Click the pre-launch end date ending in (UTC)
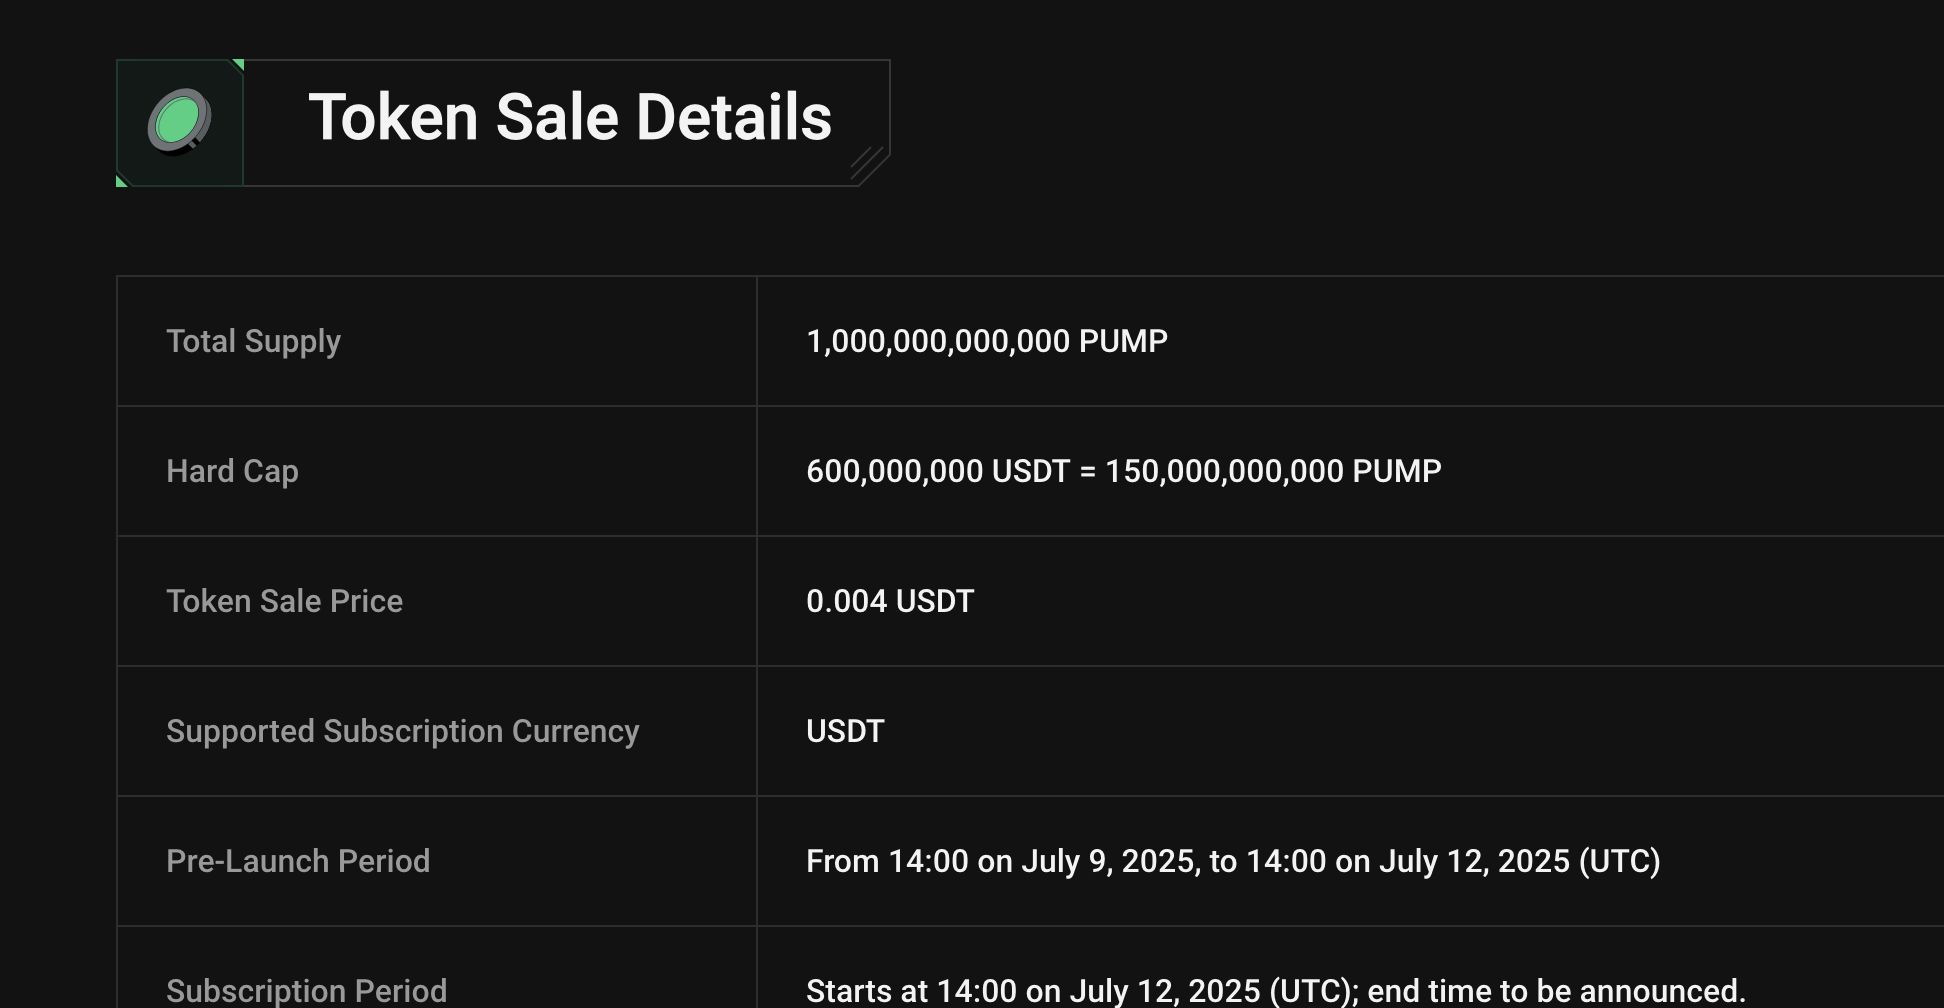1944x1008 pixels. (1518, 861)
